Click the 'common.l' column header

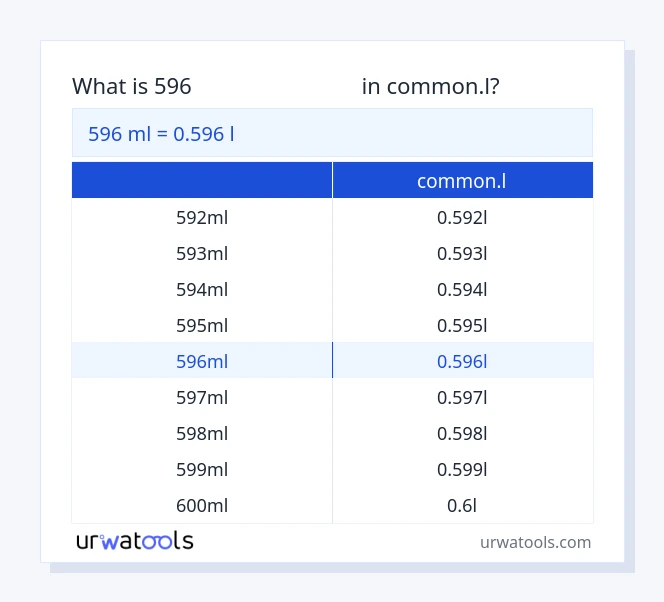[462, 181]
